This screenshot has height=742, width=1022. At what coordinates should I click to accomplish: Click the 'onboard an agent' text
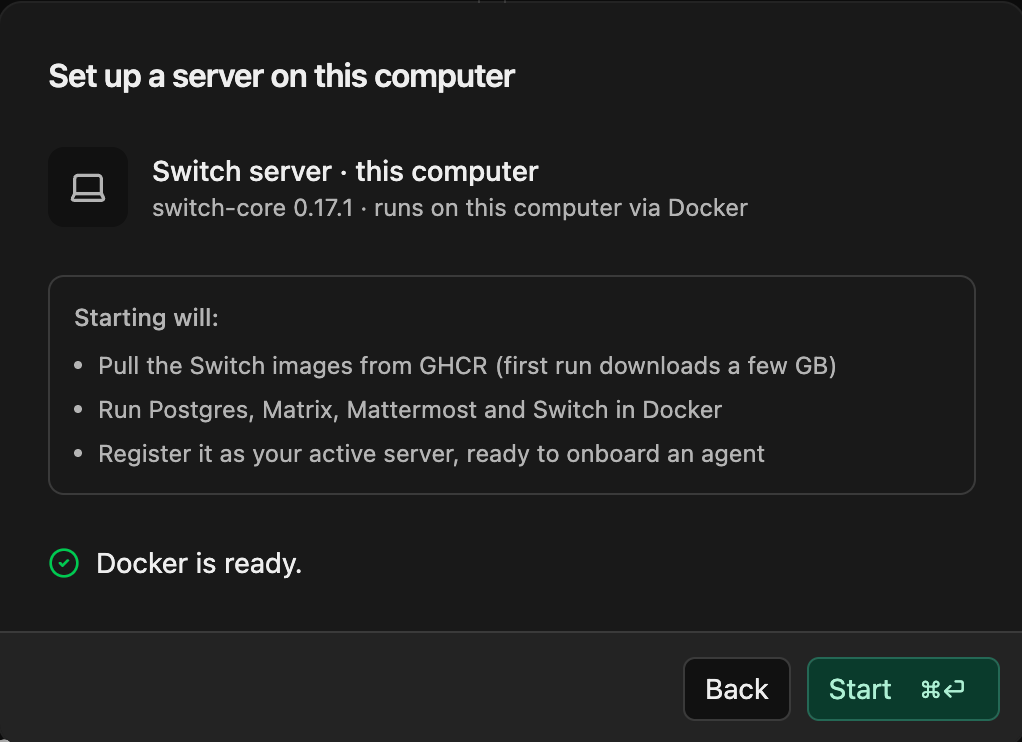665,454
